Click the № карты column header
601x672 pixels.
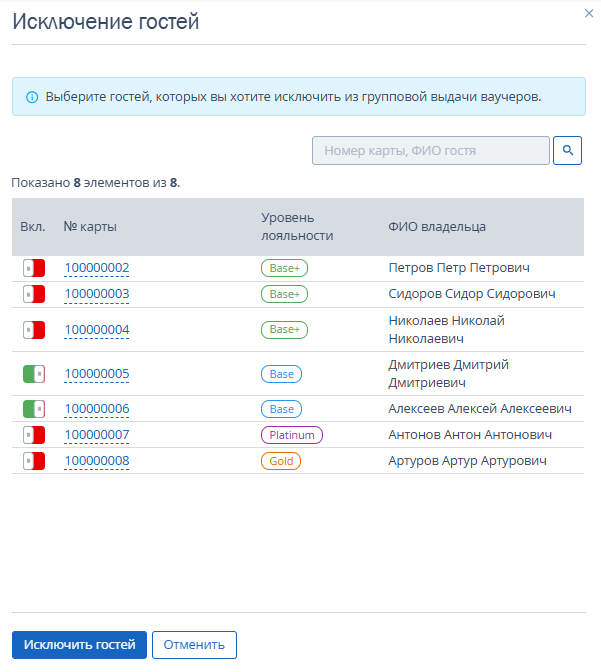(x=90, y=226)
